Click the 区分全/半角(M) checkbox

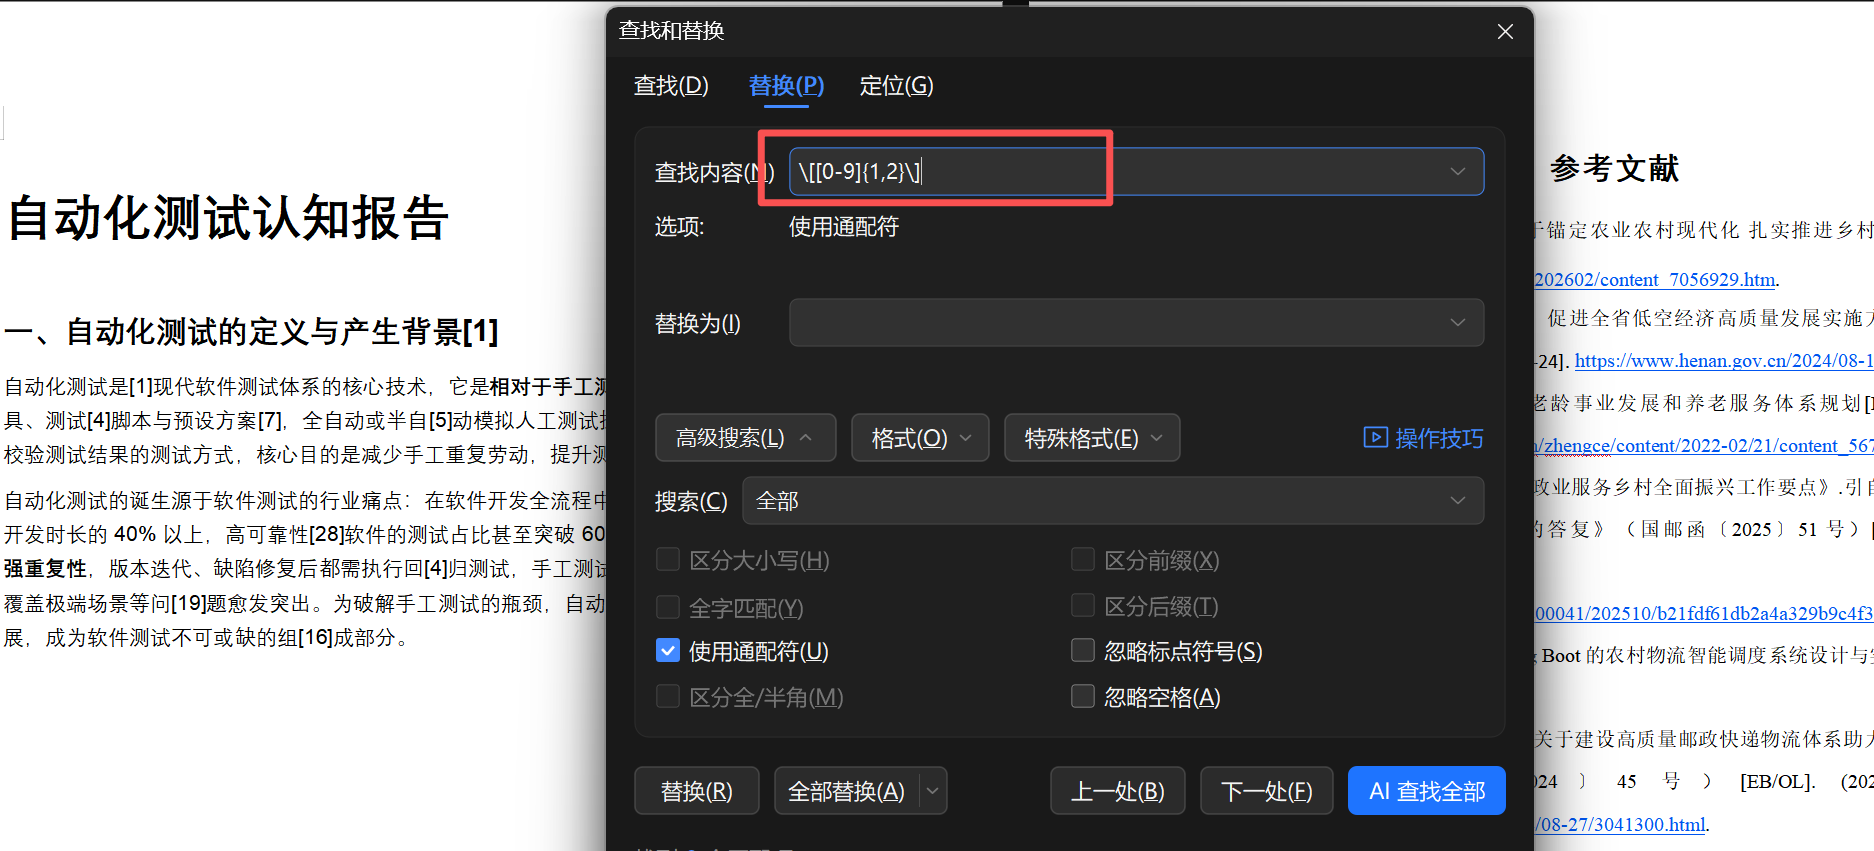coord(668,696)
